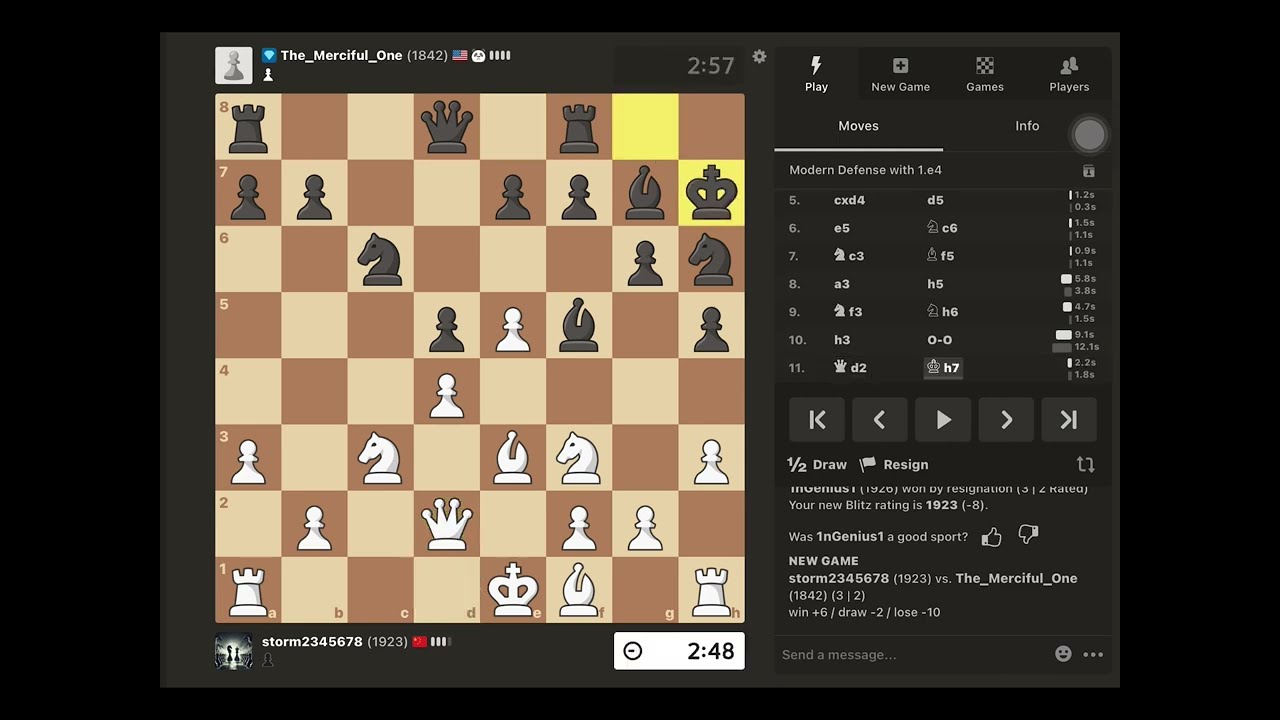Image resolution: width=1280 pixels, height=720 pixels.
Task: Click the highlighted empty g8 square
Action: pyautogui.click(x=645, y=127)
